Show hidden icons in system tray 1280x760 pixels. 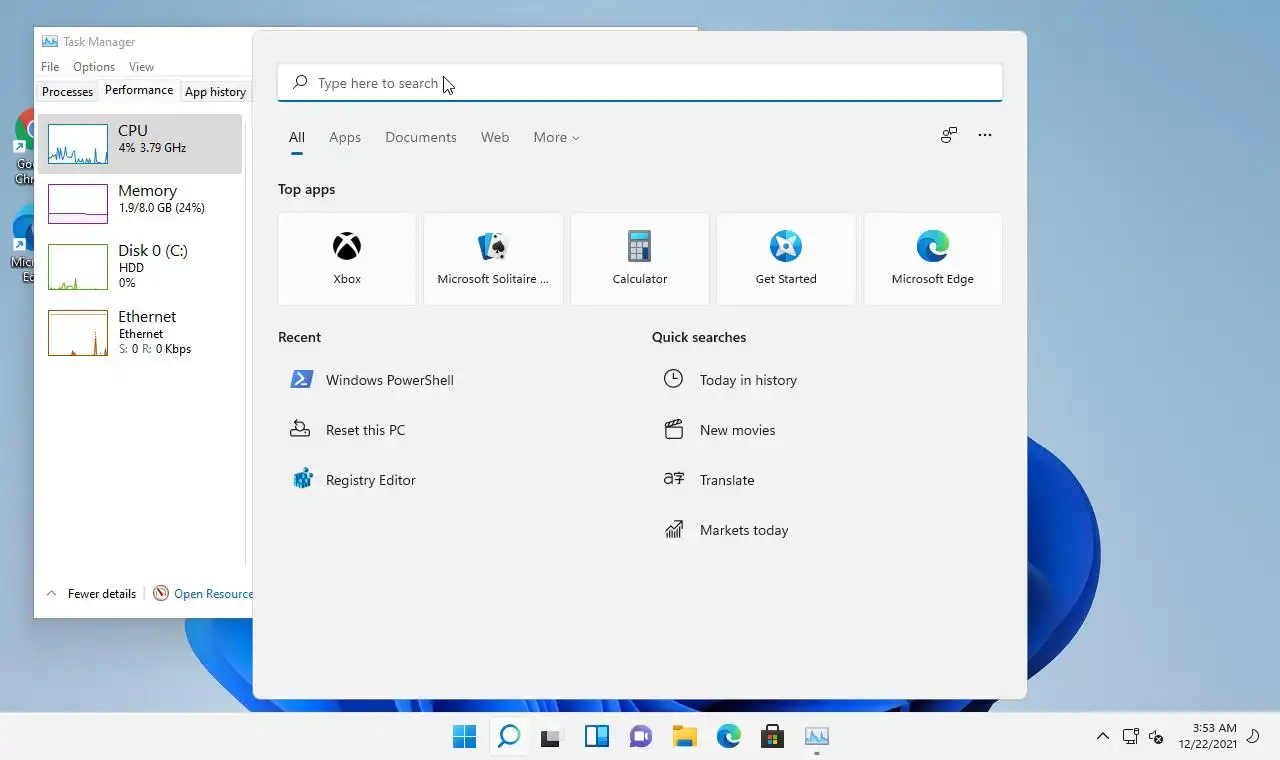coord(1103,737)
